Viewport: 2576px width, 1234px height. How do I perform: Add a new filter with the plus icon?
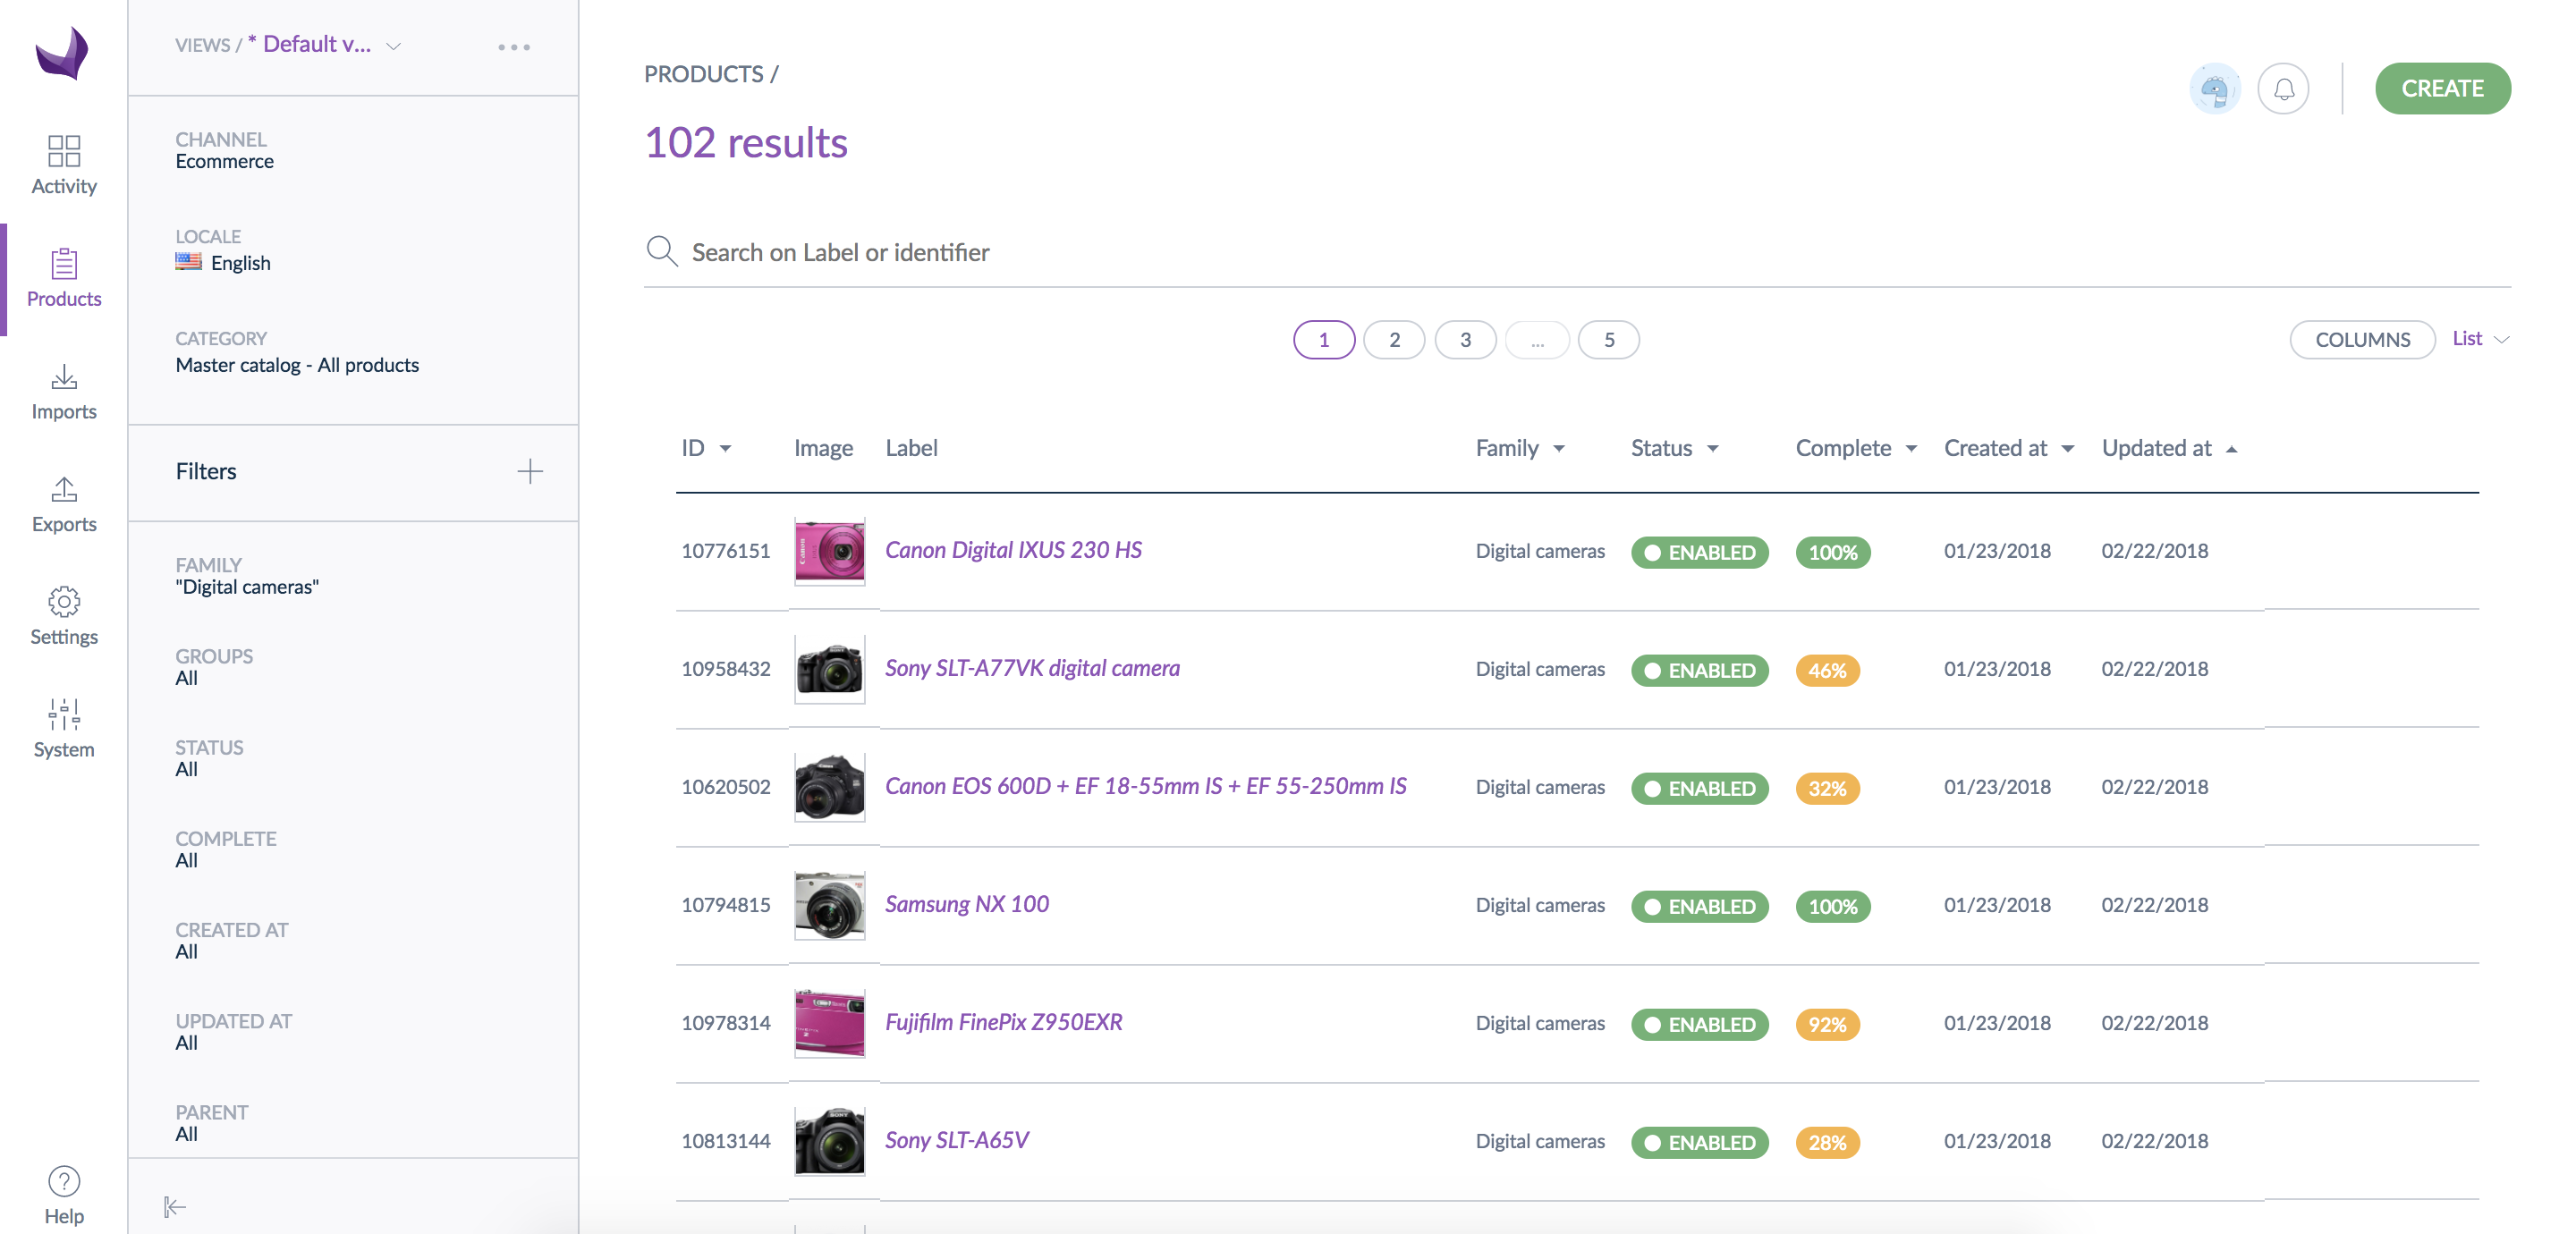[531, 472]
